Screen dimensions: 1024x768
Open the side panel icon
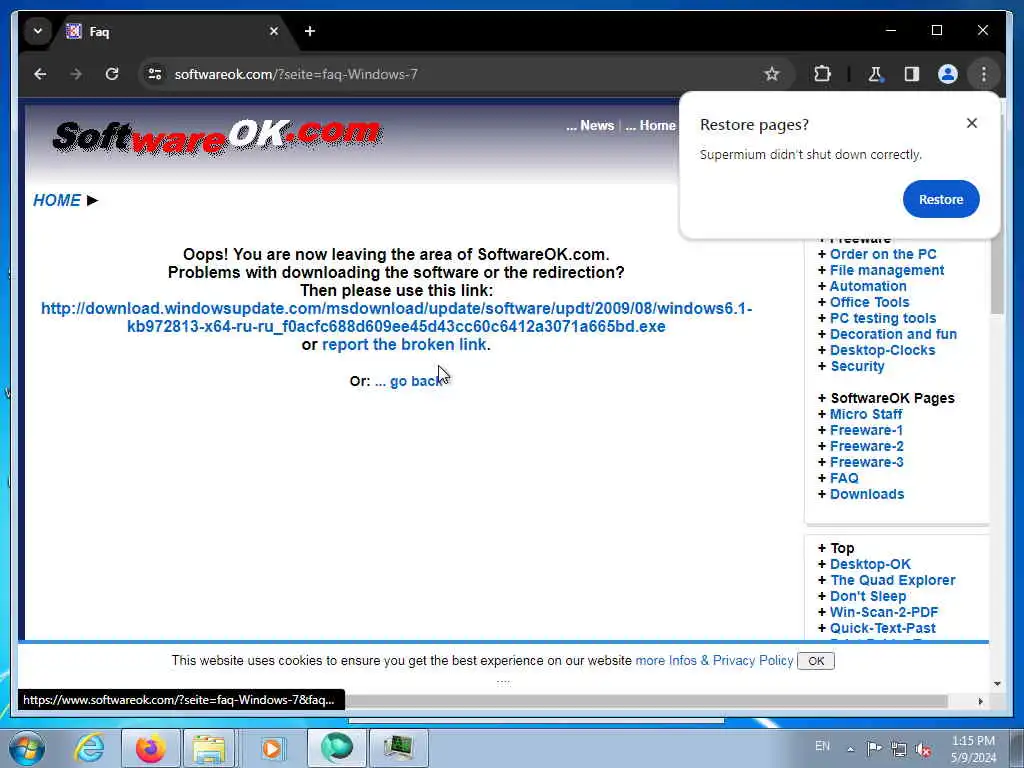pyautogui.click(x=912, y=74)
